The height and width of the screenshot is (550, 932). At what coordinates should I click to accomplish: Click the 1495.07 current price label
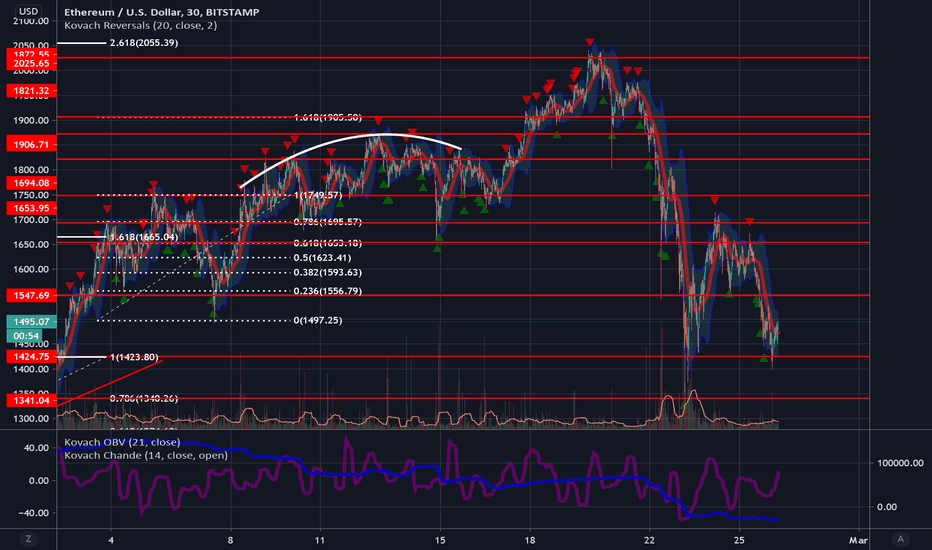[x=32, y=322]
